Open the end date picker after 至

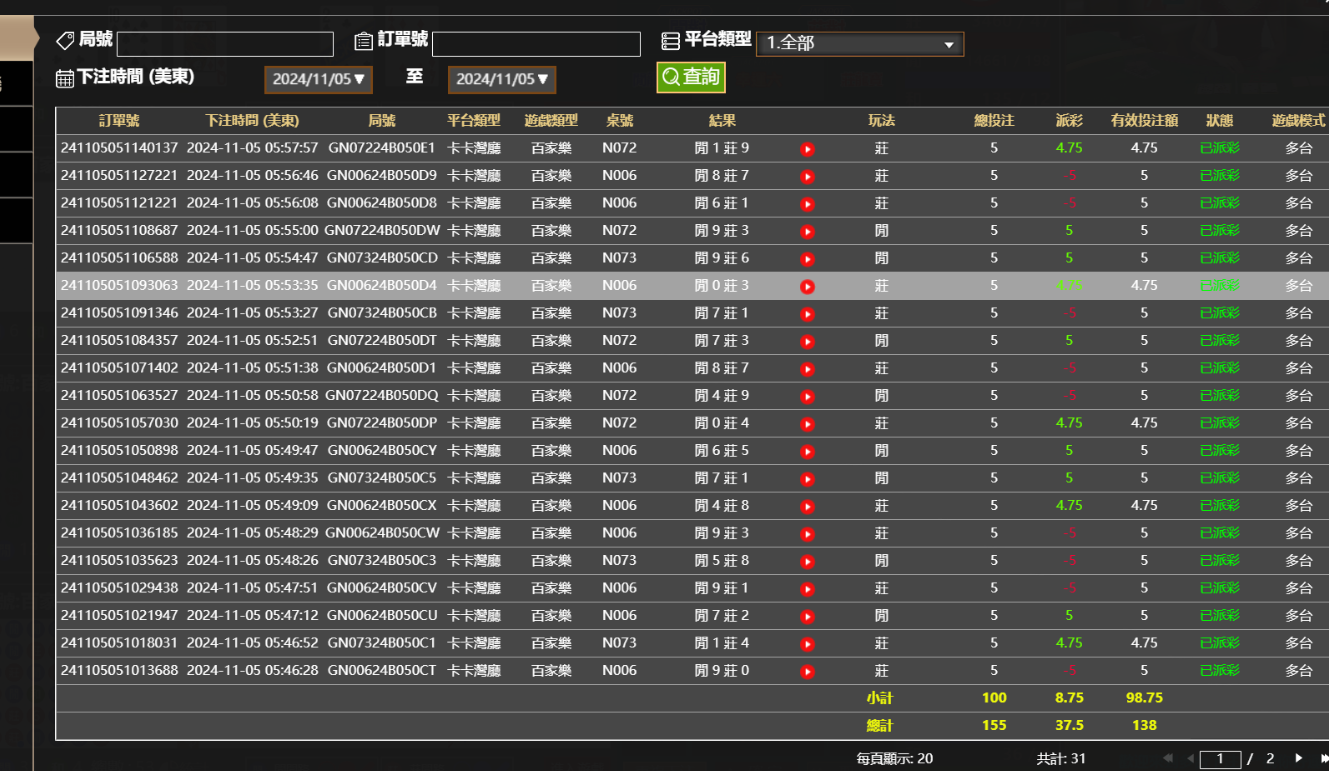(502, 79)
